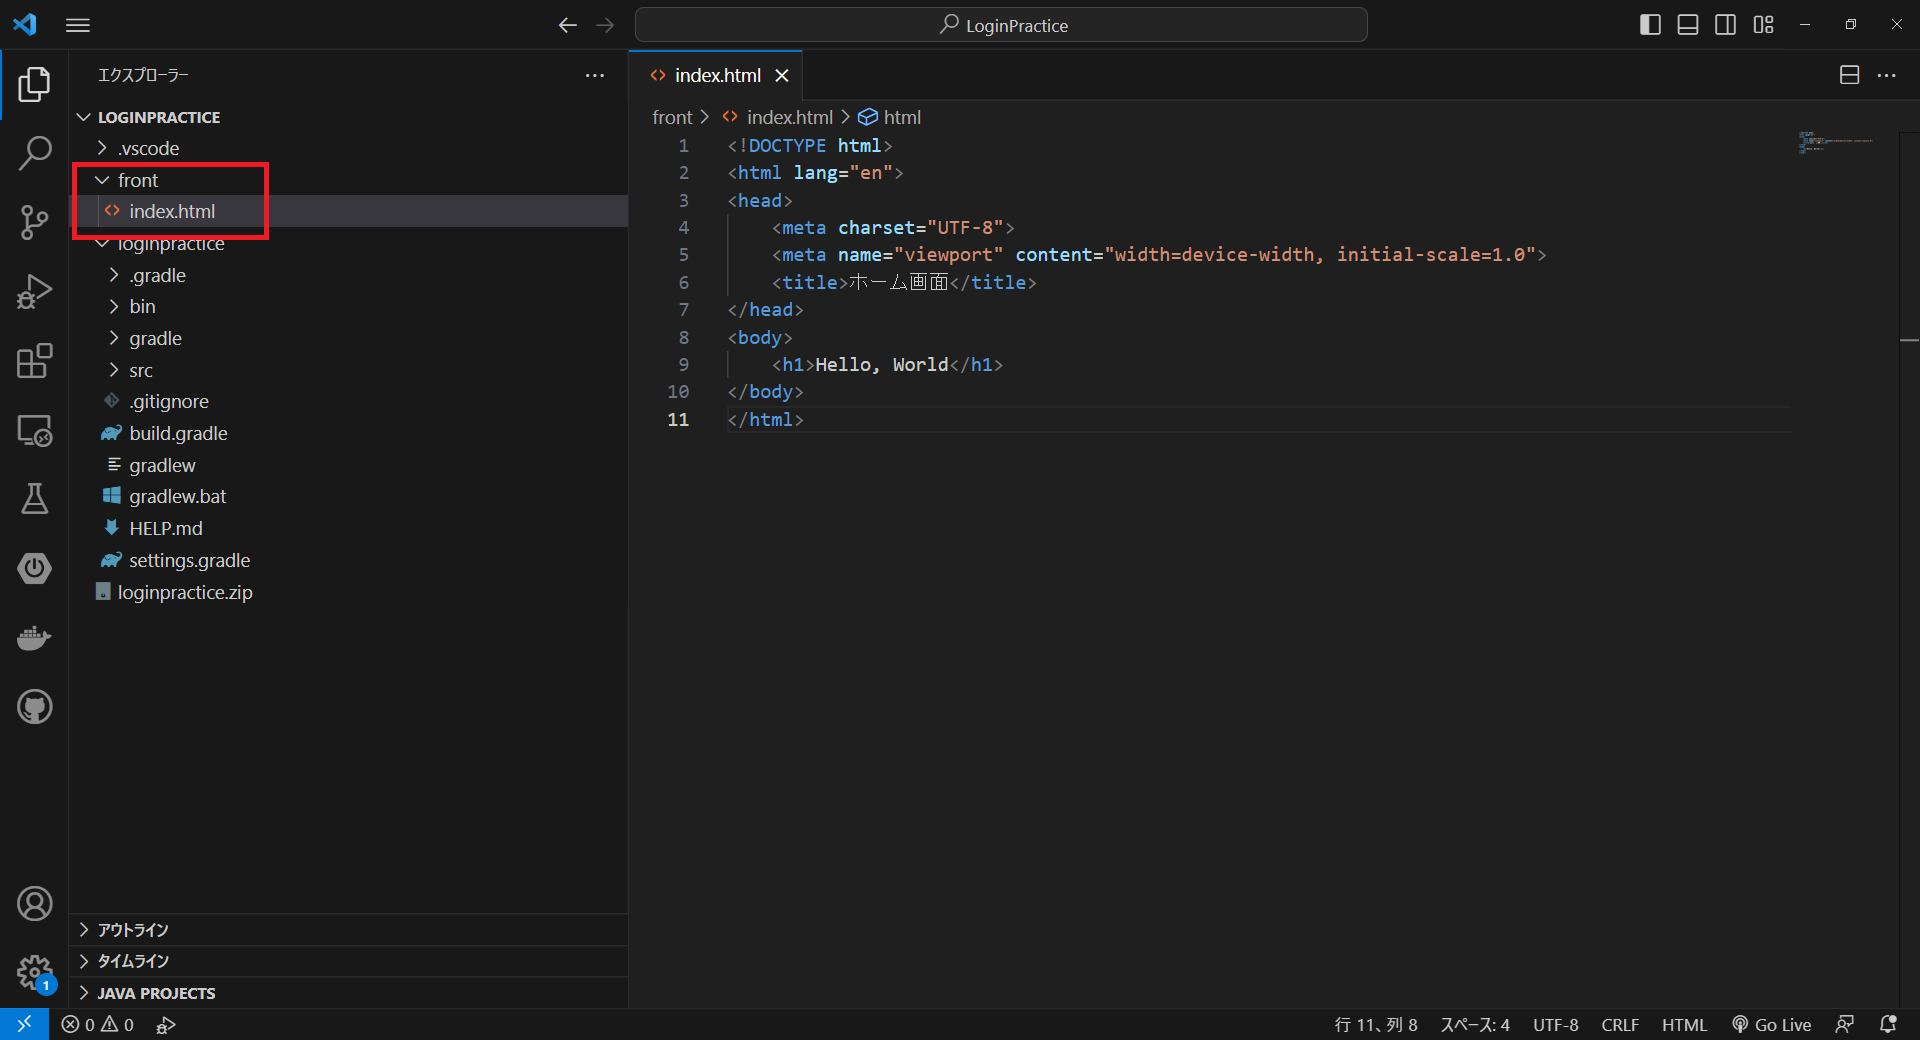Open the Docker whale icon
The image size is (1920, 1040).
click(x=34, y=637)
